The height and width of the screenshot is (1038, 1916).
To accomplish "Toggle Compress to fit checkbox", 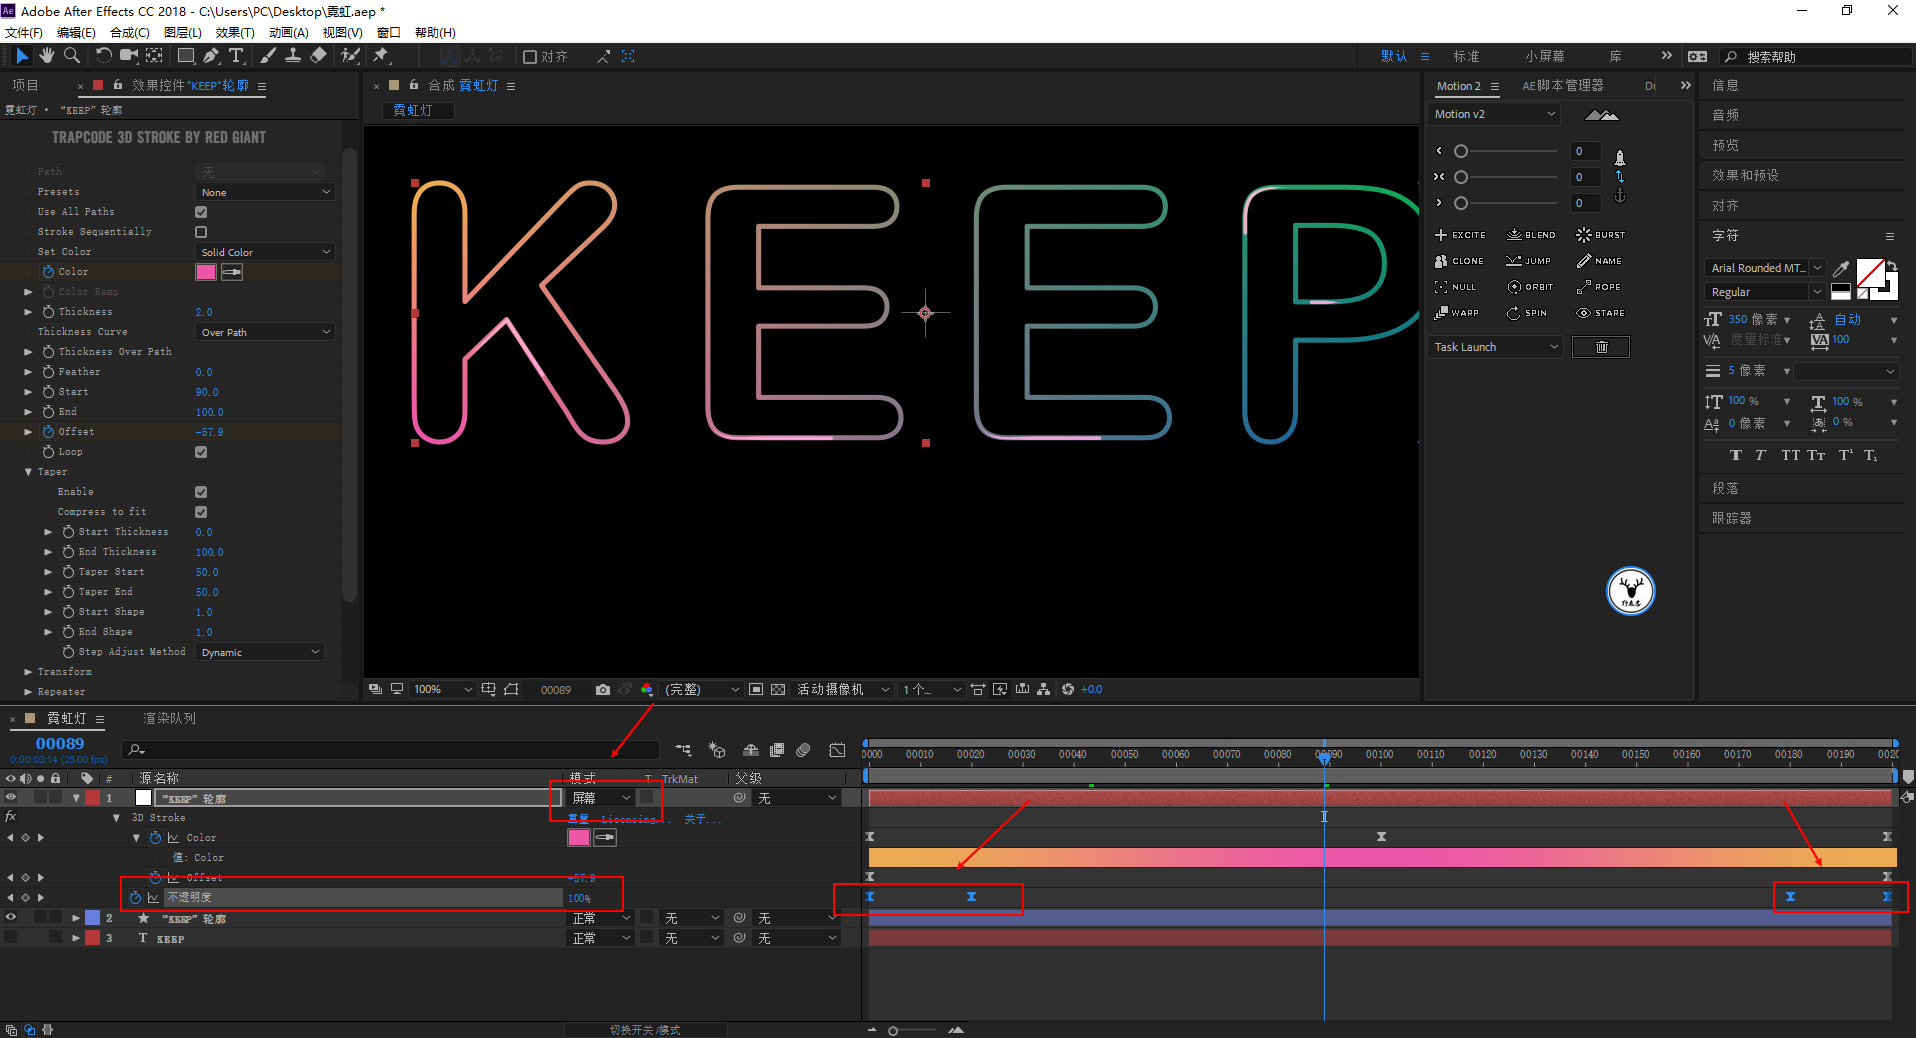I will click(x=201, y=512).
